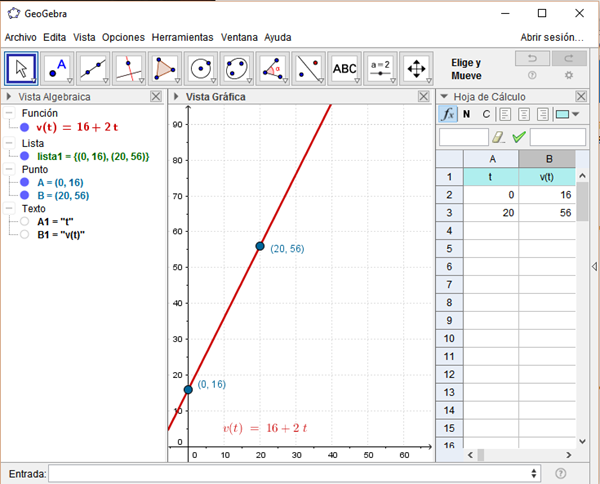Select the Line through two points tool
This screenshot has height=484, width=600.
[x=93, y=67]
